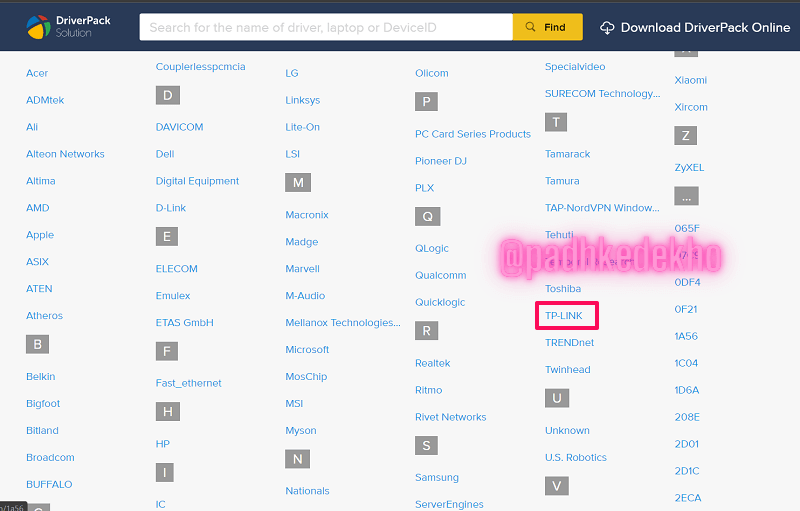The image size is (800, 511).
Task: Open Macronix link
Action: [x=307, y=215]
